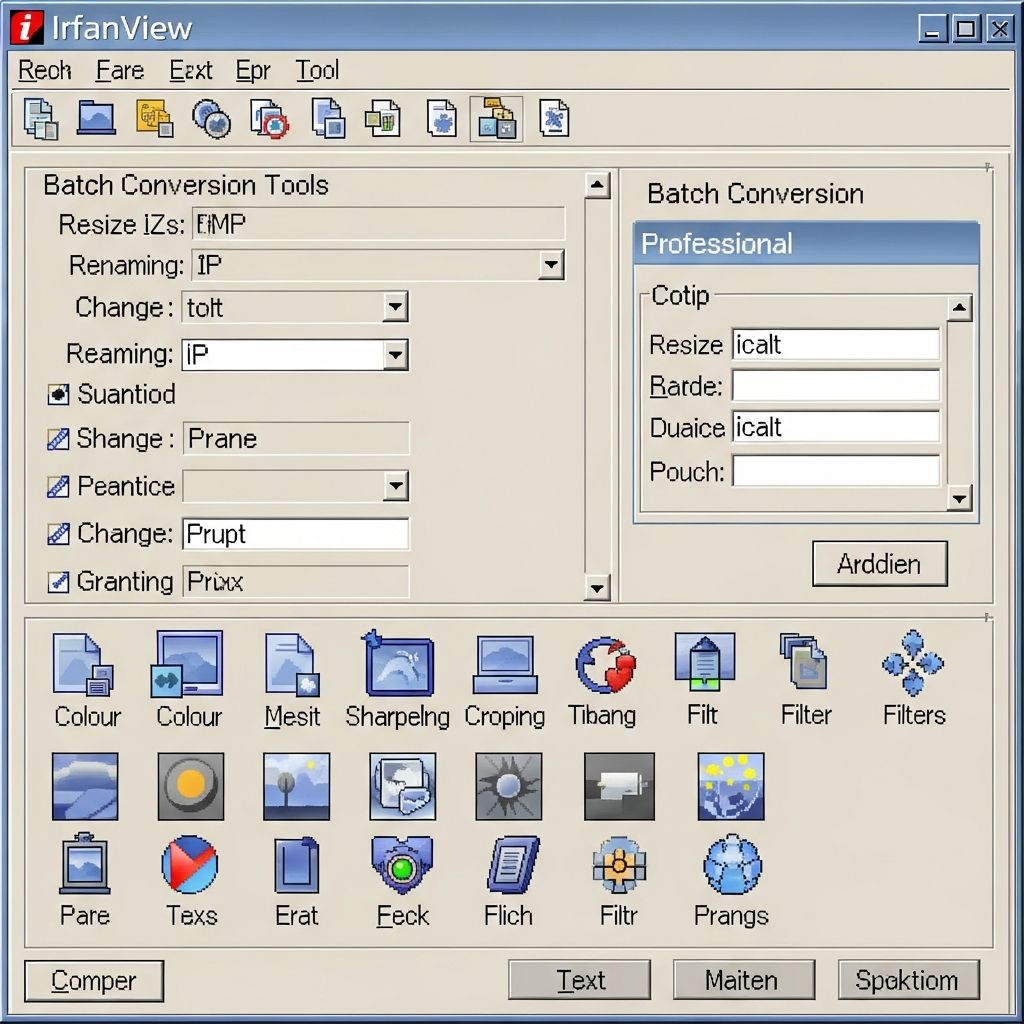Click the copy documents toolbar icon
Image resolution: width=1024 pixels, height=1024 pixels.
[x=40, y=119]
